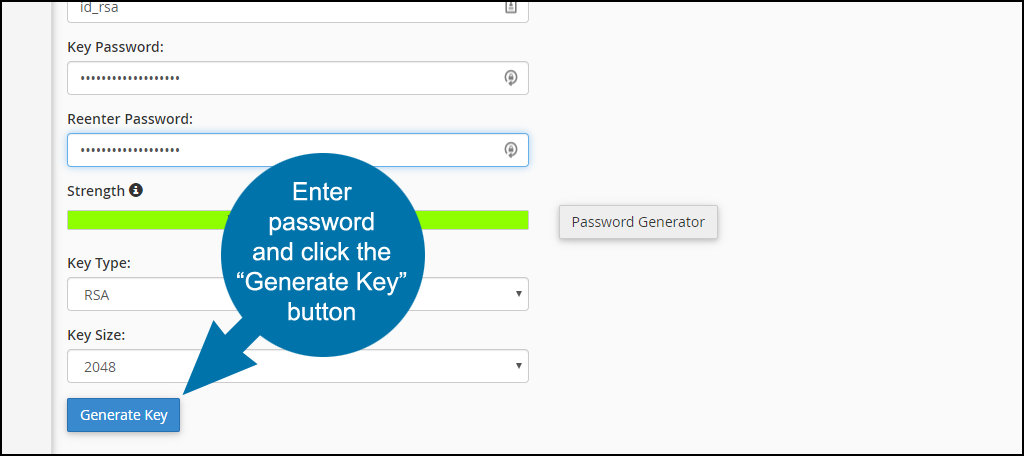Open the Password Generator
This screenshot has height=456, width=1024.
pyautogui.click(x=638, y=222)
